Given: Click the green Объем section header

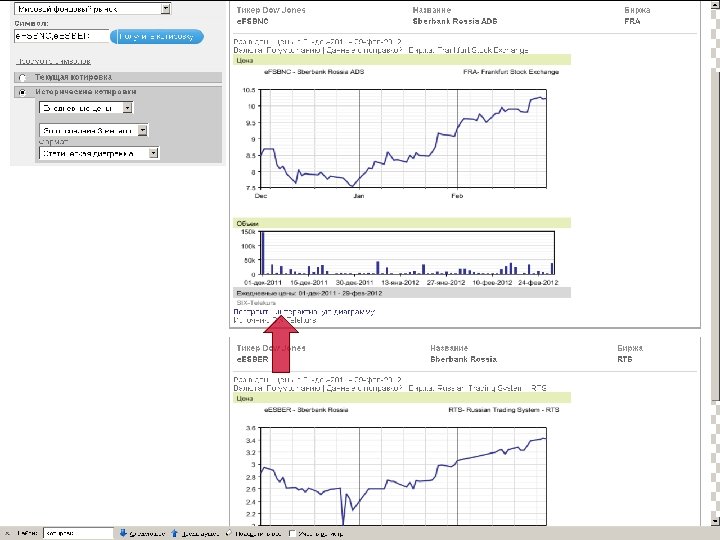Looking at the screenshot, I should 402,223.
